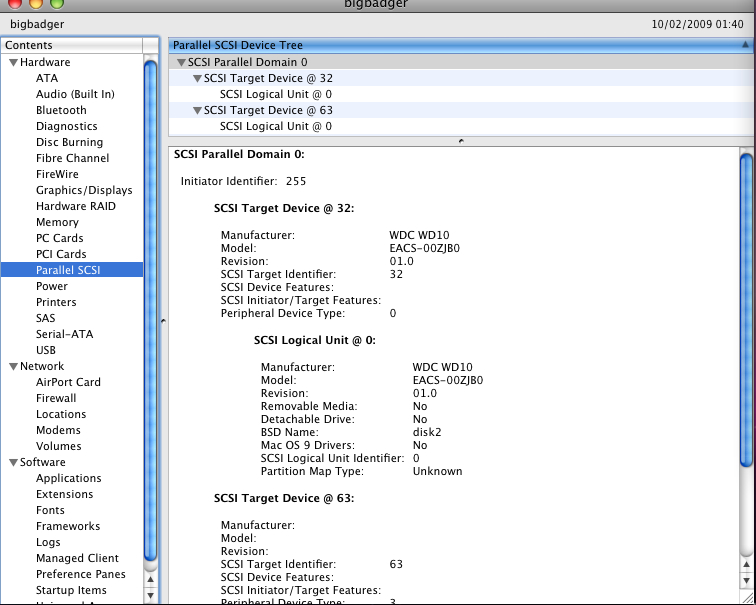Click the Parallel SCSI Device Tree sort arrow
This screenshot has width=756, height=605.
click(745, 44)
